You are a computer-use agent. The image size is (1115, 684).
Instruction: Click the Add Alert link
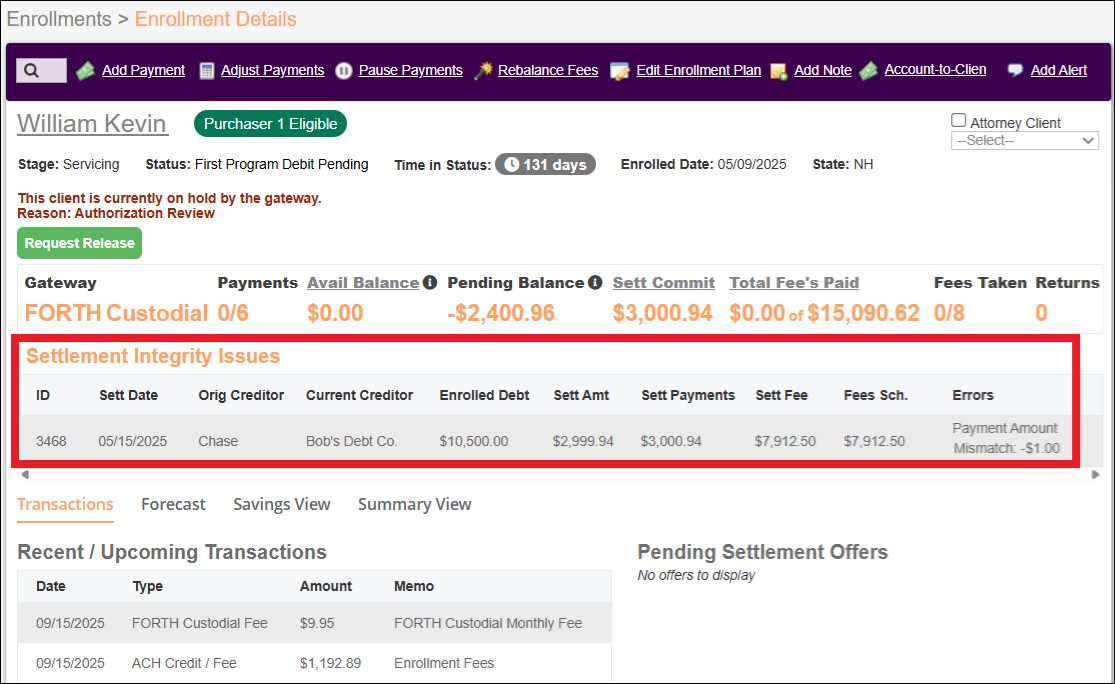pyautogui.click(x=1059, y=70)
